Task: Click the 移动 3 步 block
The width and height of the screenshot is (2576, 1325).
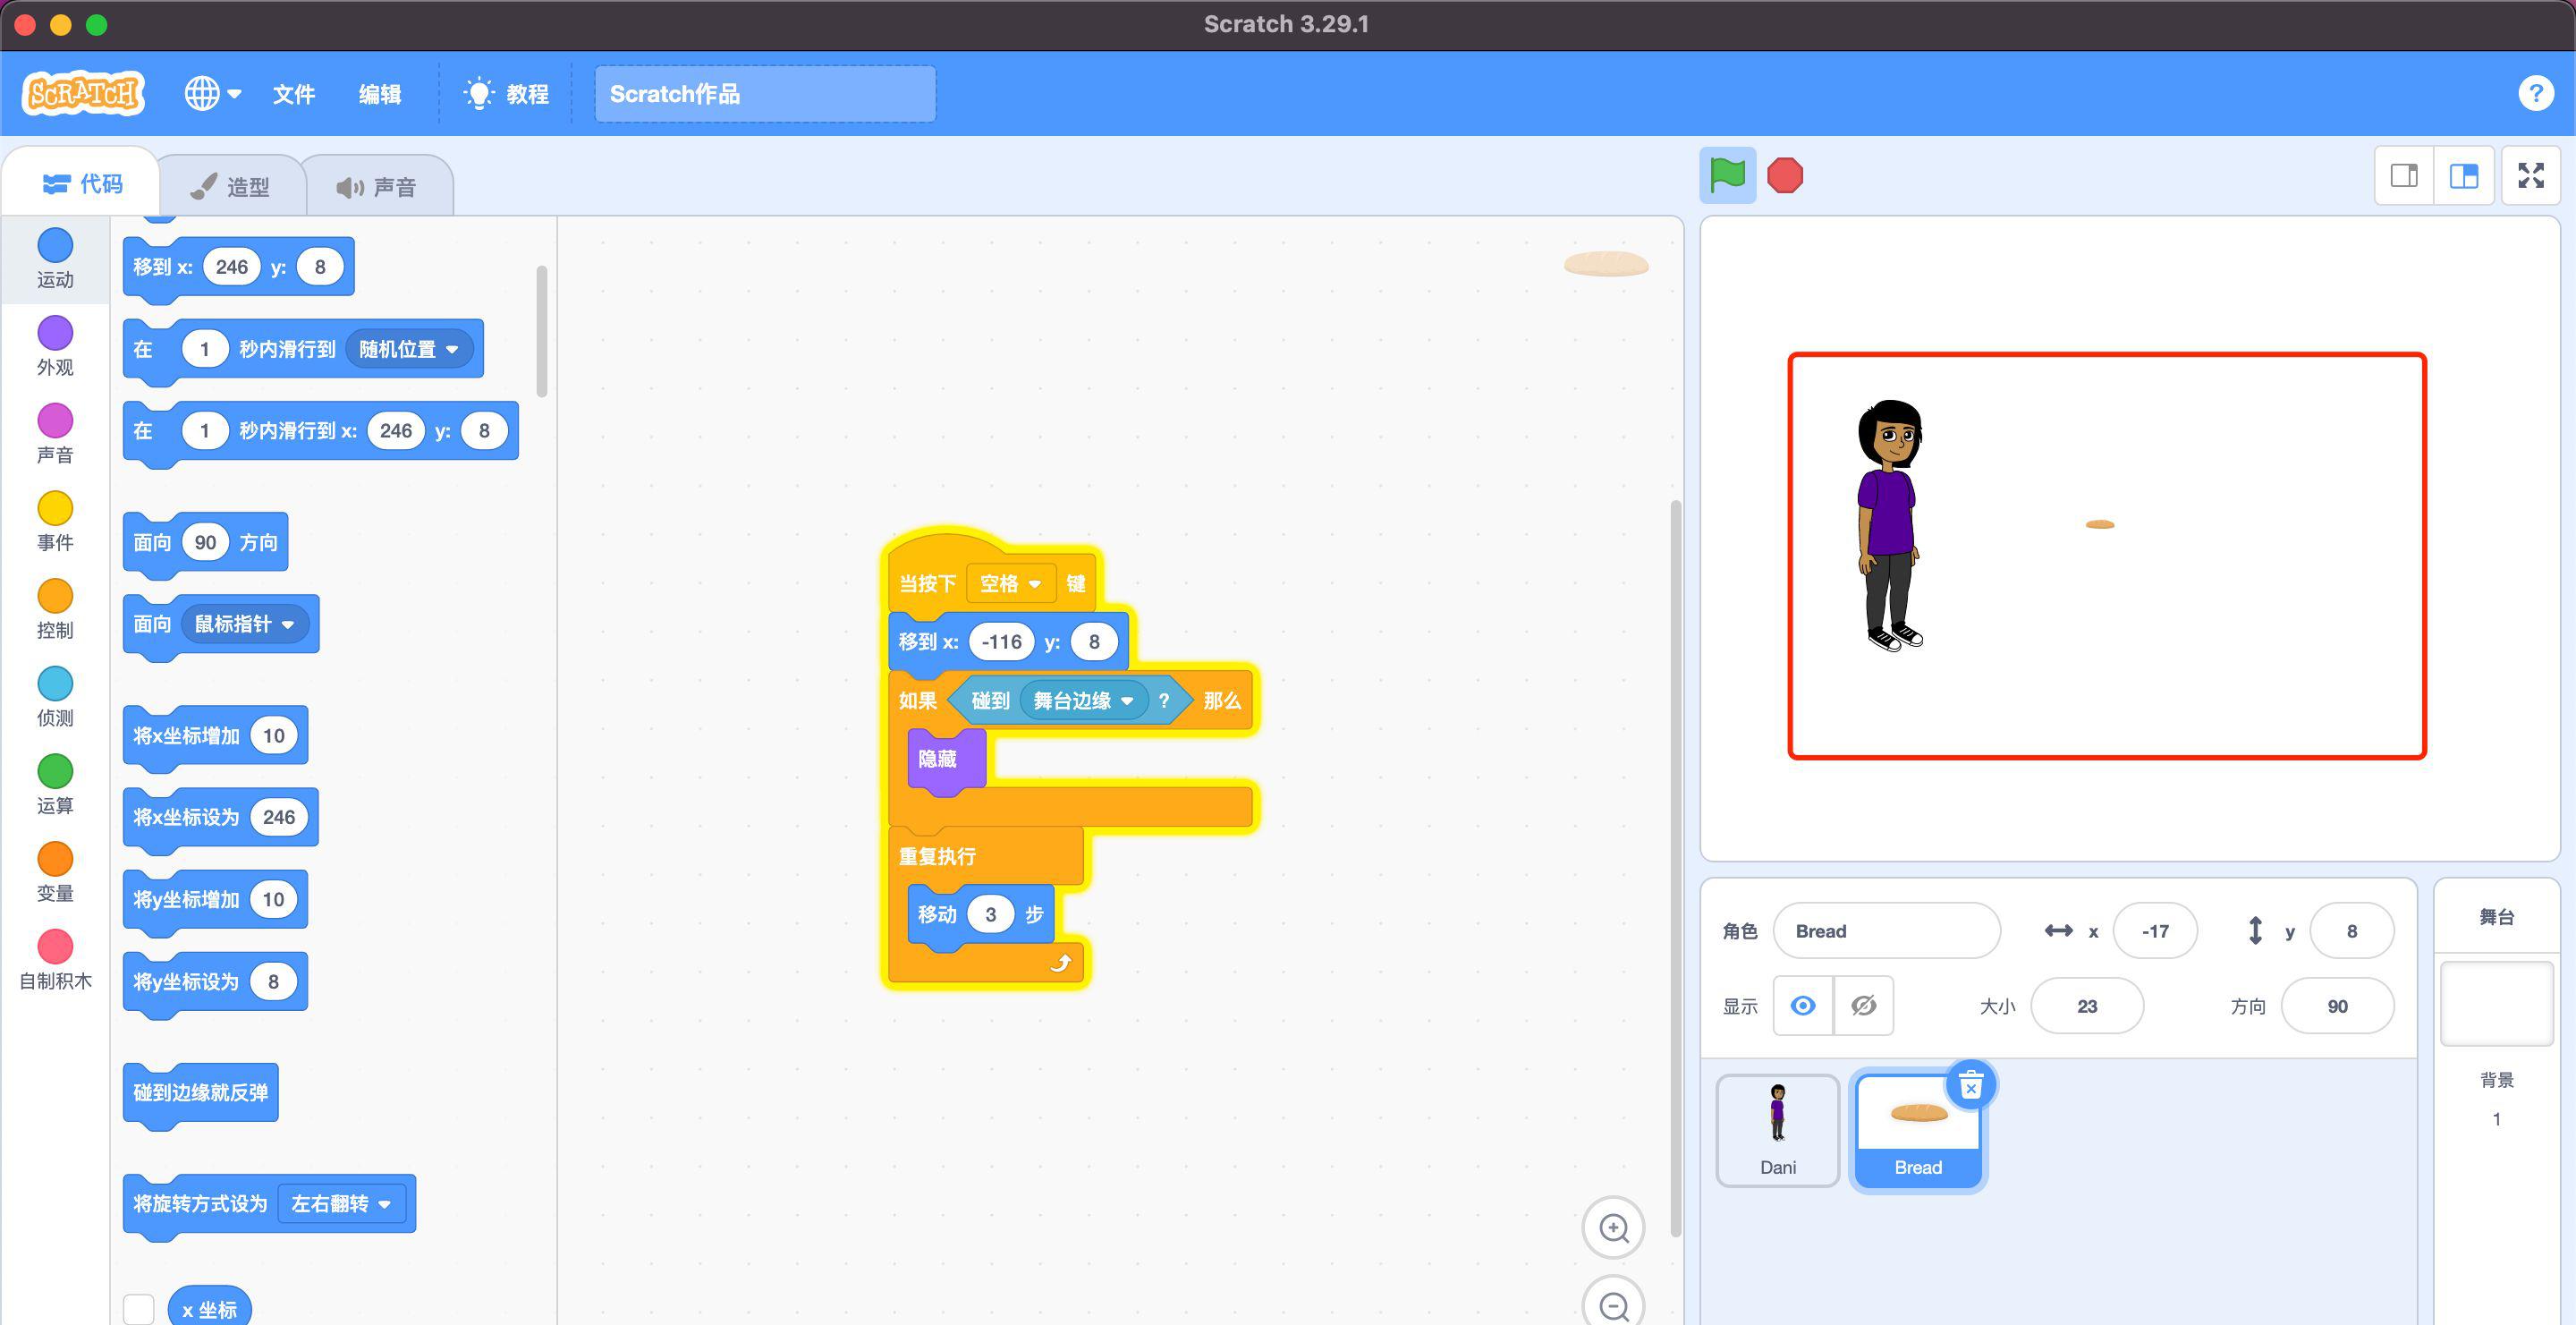Action: pos(937,915)
